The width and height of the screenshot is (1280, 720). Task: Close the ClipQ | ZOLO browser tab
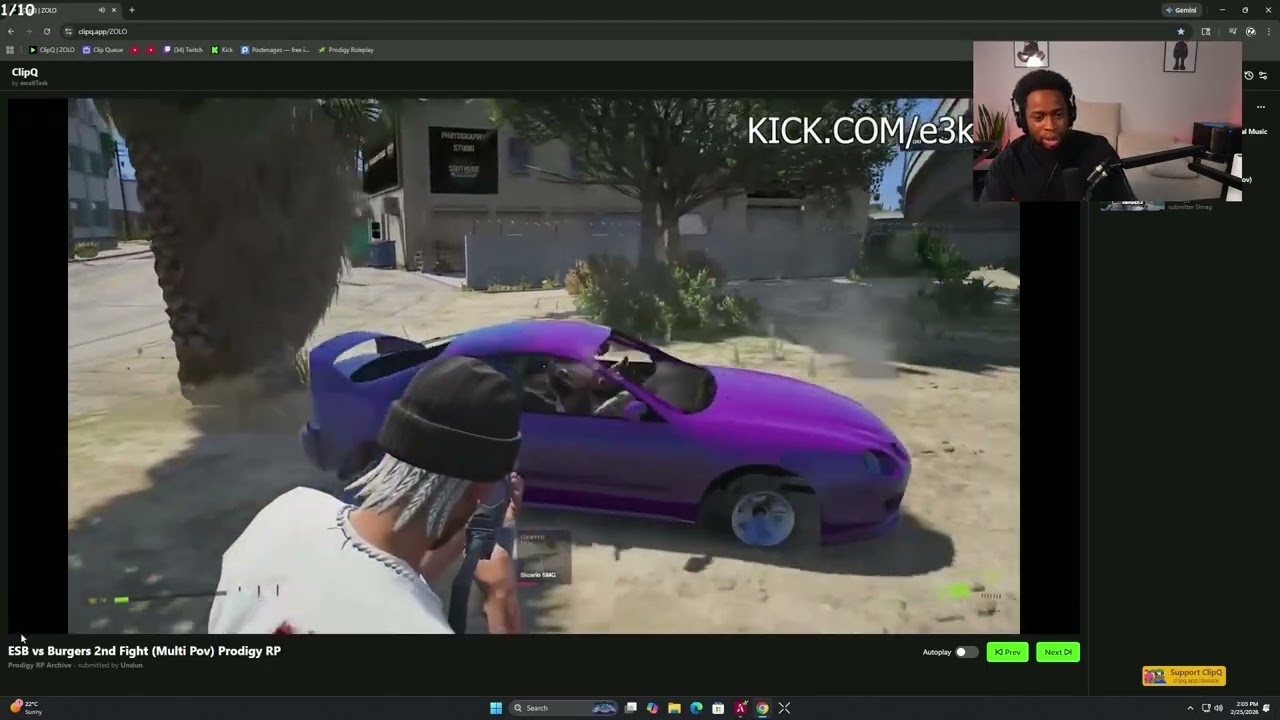114,10
